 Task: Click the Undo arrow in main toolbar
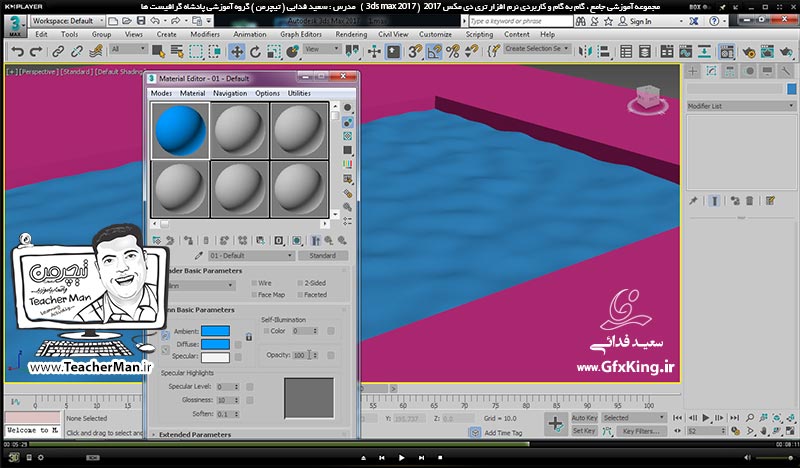coord(17,52)
